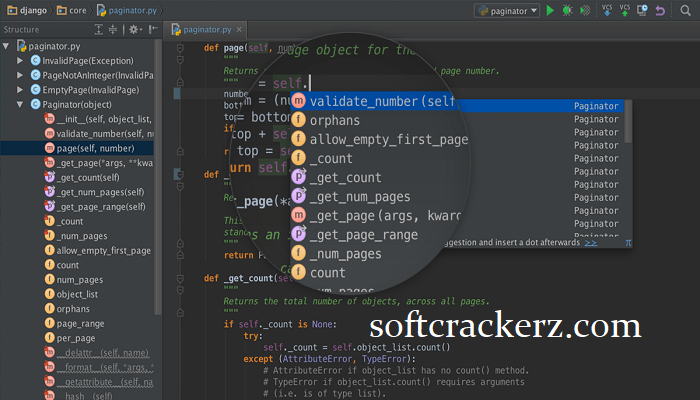Select per_page field in Structure tree
The width and height of the screenshot is (700, 400).
pos(70,338)
